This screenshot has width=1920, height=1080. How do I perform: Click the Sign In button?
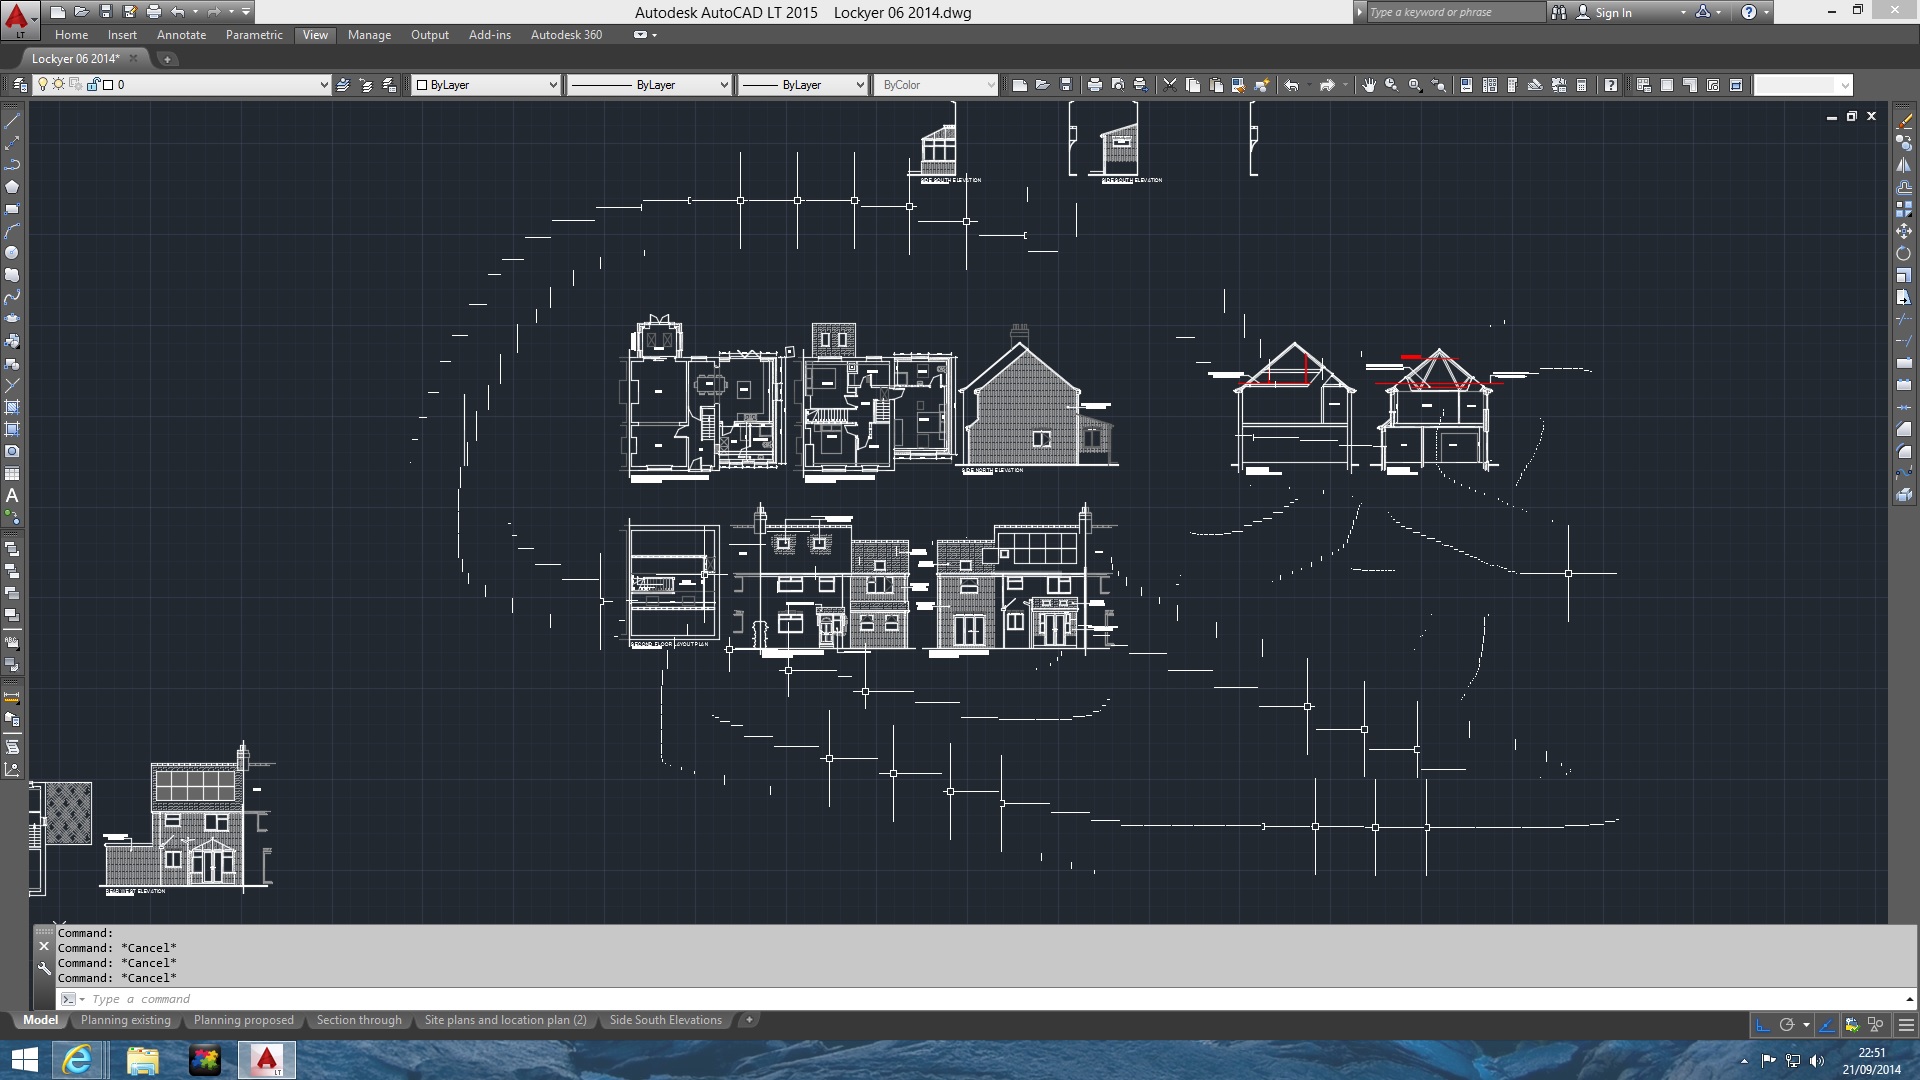pyautogui.click(x=1613, y=12)
